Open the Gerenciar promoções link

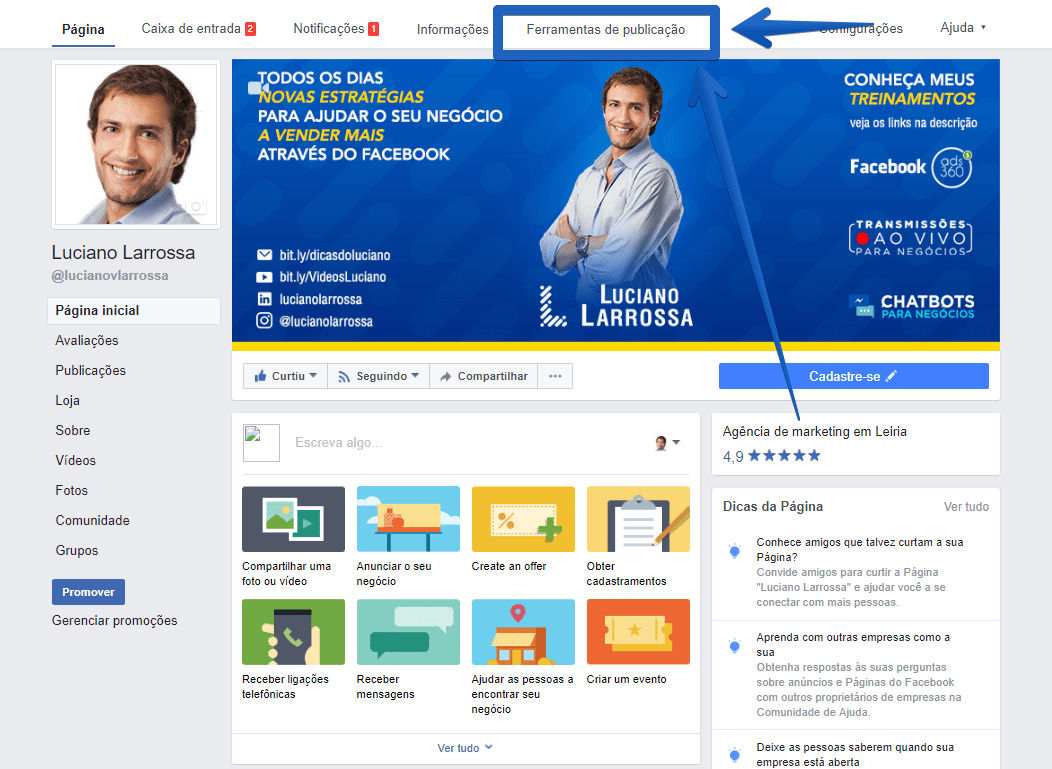[x=115, y=621]
